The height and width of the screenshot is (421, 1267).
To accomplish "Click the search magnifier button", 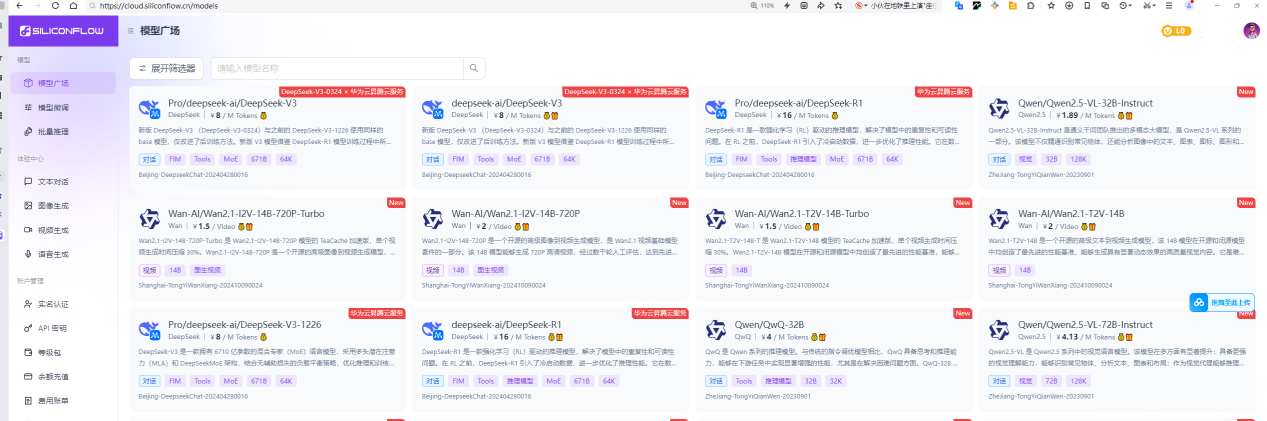I will 473,68.
